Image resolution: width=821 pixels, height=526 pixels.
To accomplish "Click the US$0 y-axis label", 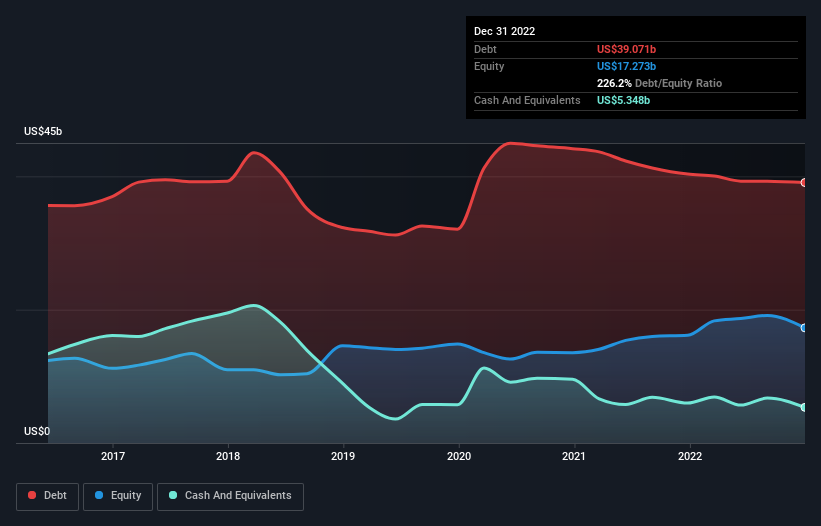I will point(37,431).
